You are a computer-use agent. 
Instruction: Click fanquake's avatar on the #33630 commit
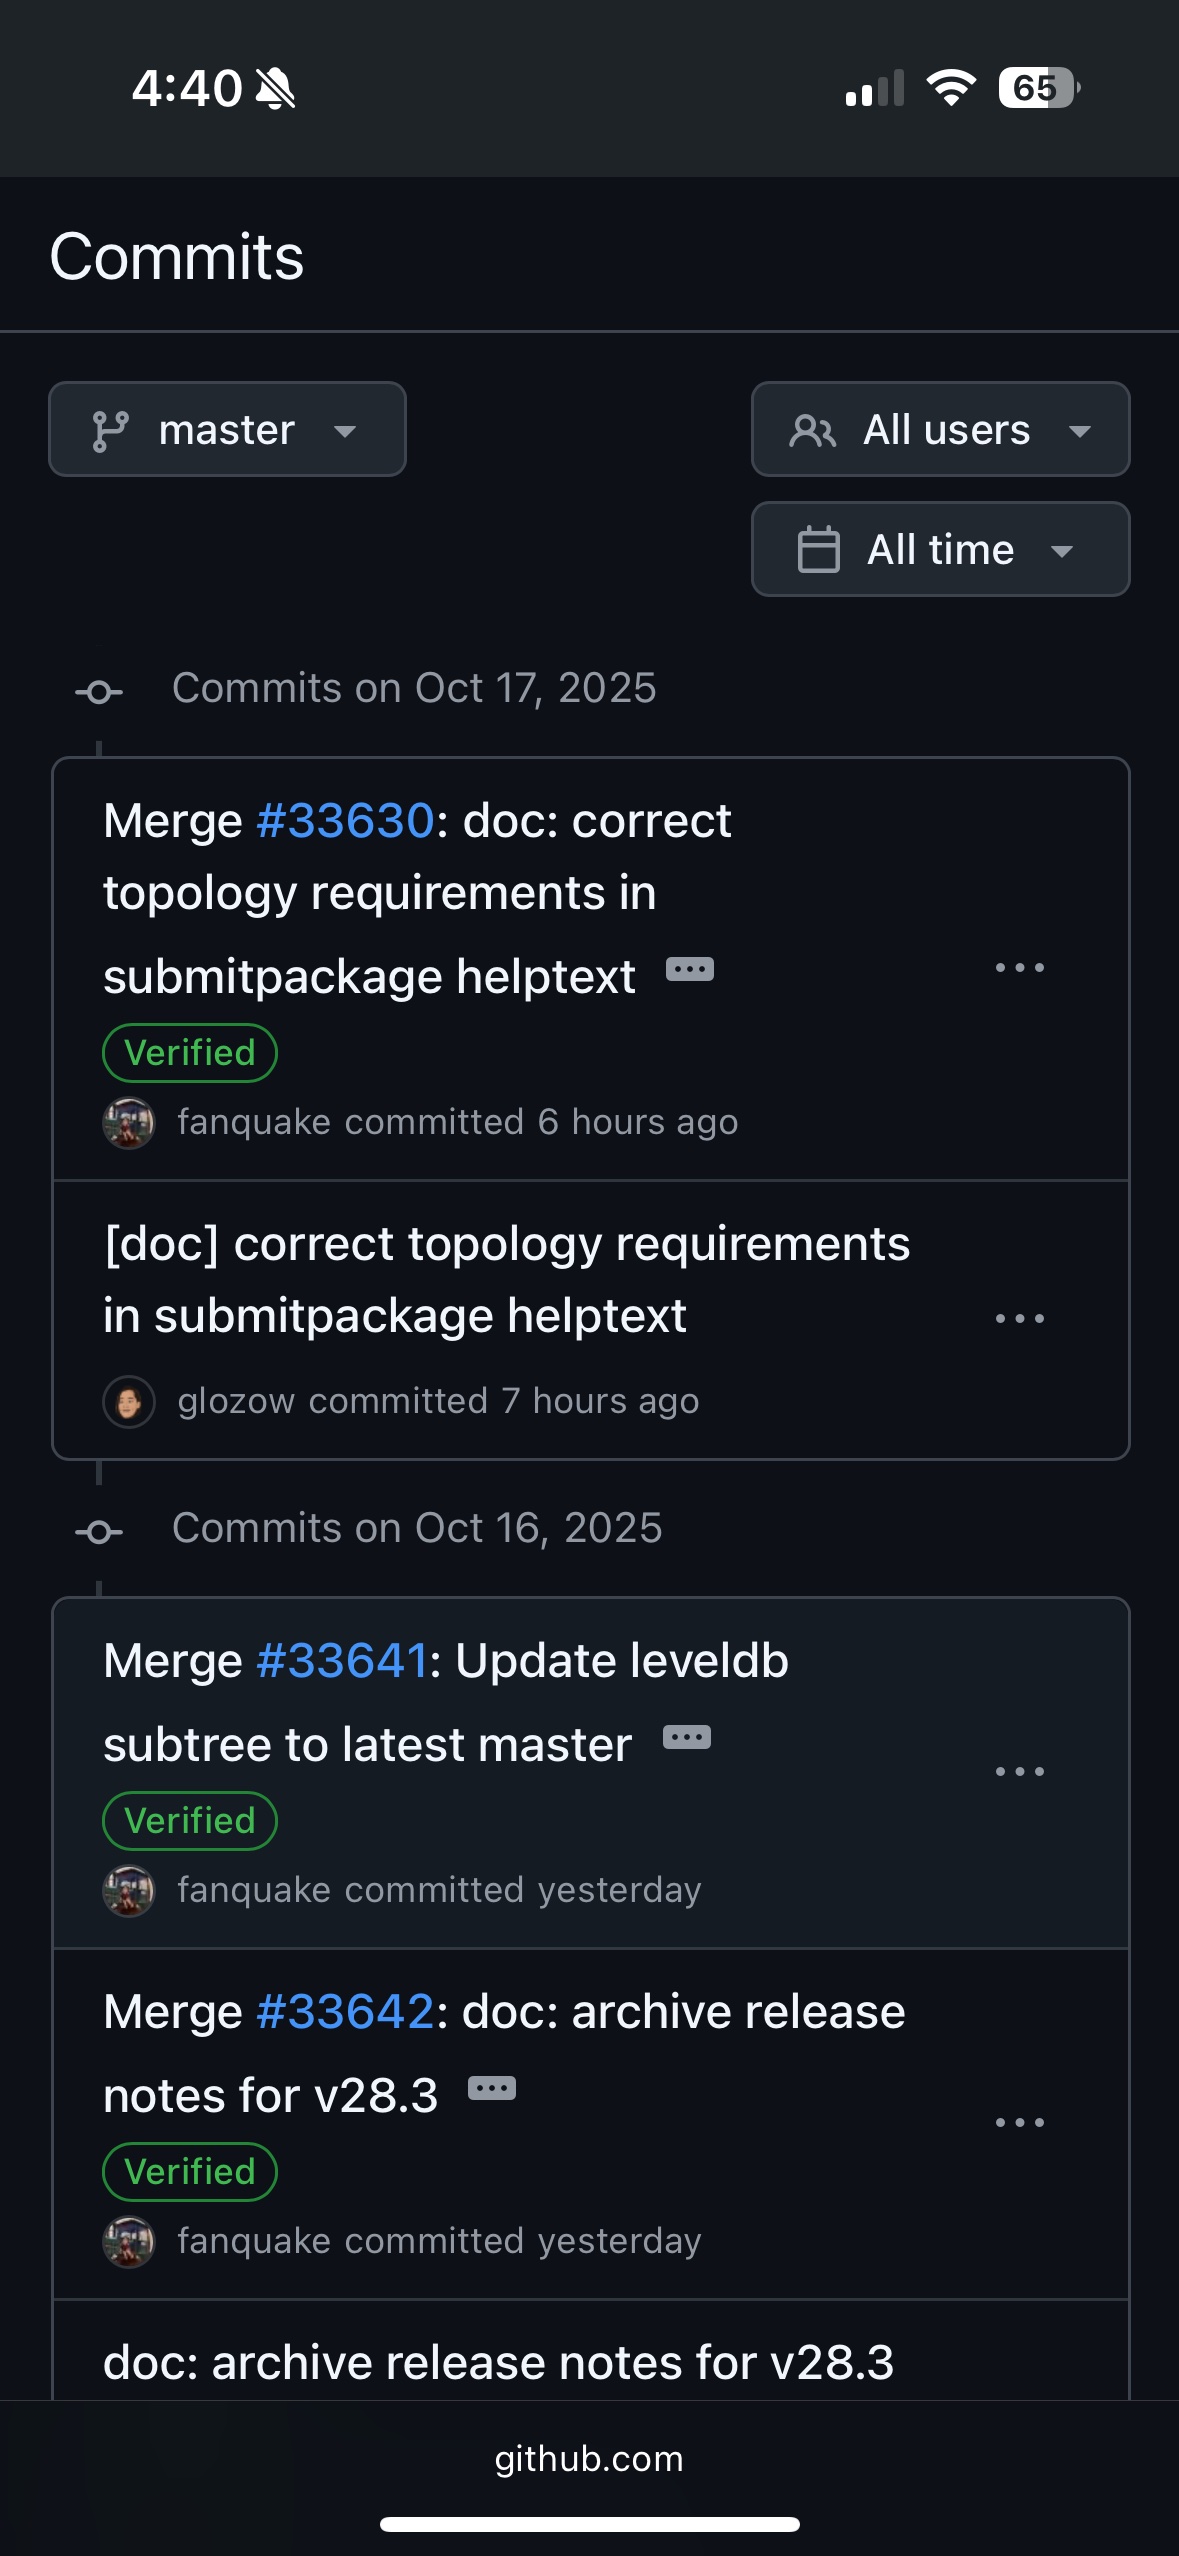click(x=129, y=1123)
